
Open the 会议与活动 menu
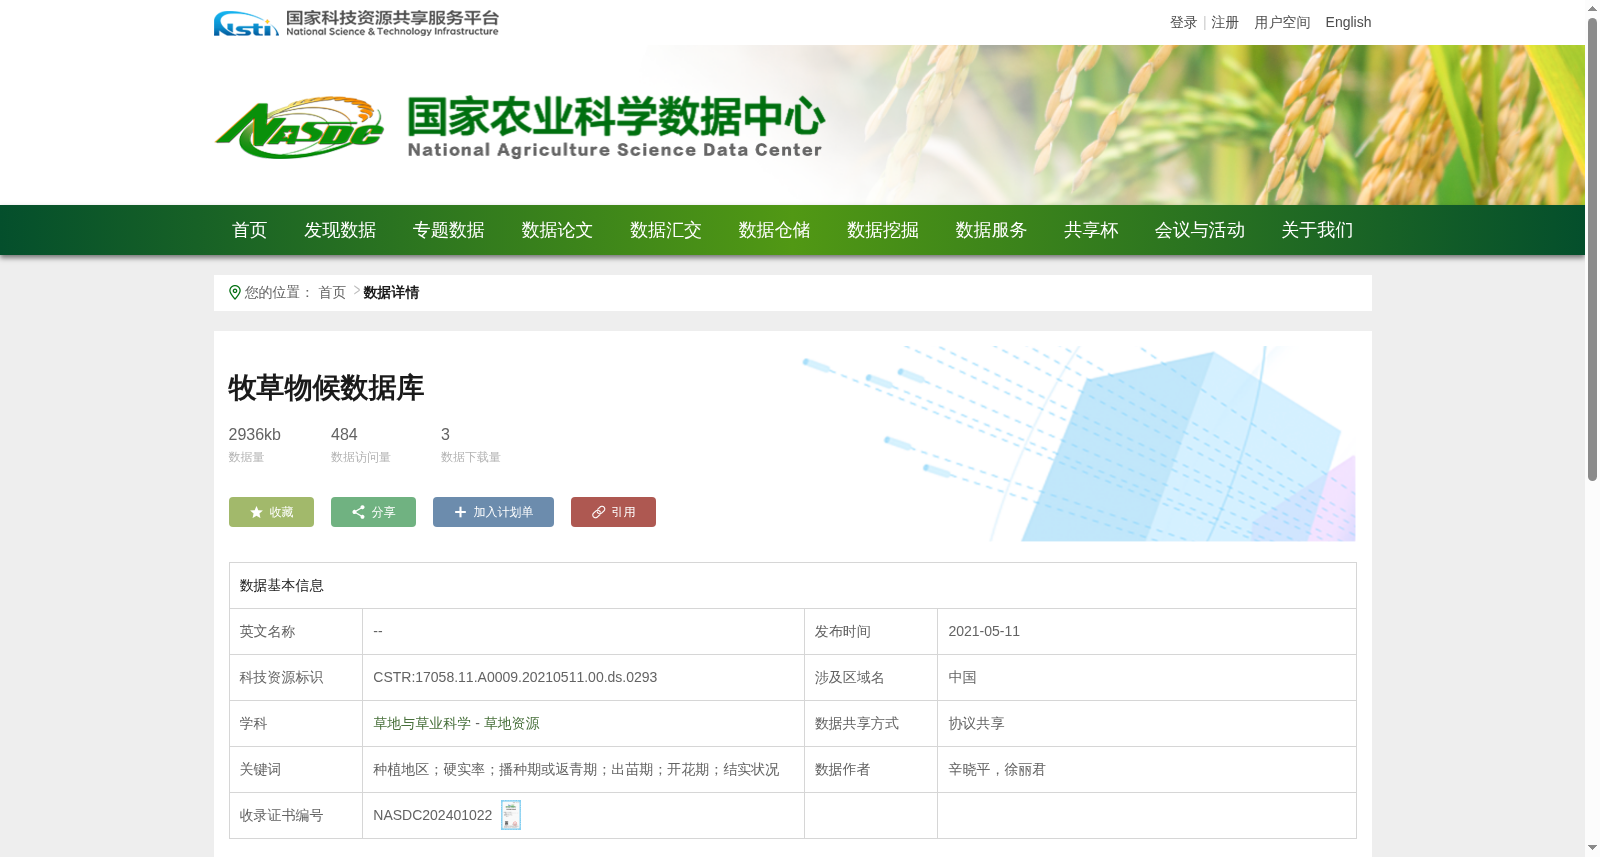[1200, 230]
